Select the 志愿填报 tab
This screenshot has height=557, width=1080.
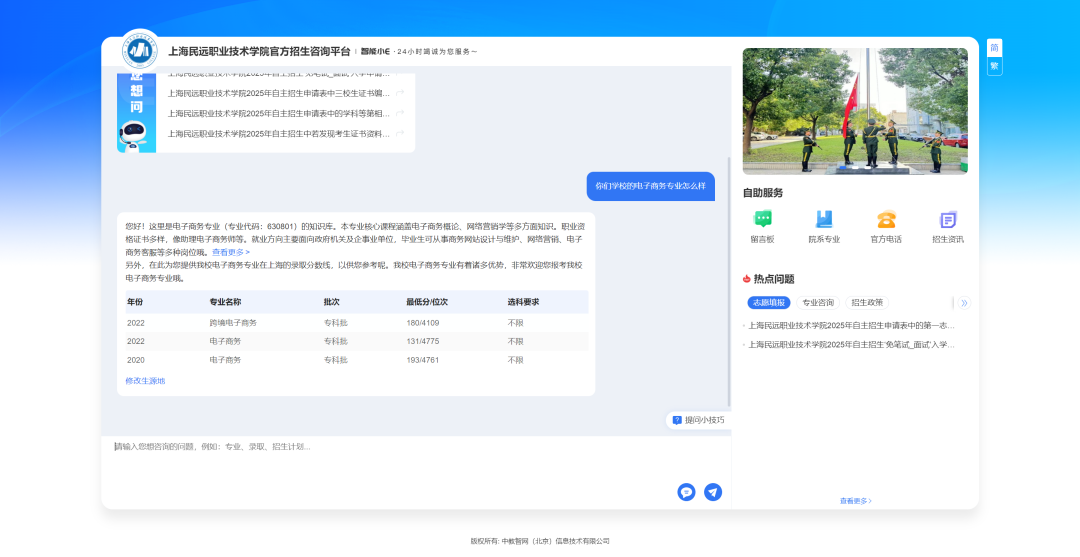point(769,303)
